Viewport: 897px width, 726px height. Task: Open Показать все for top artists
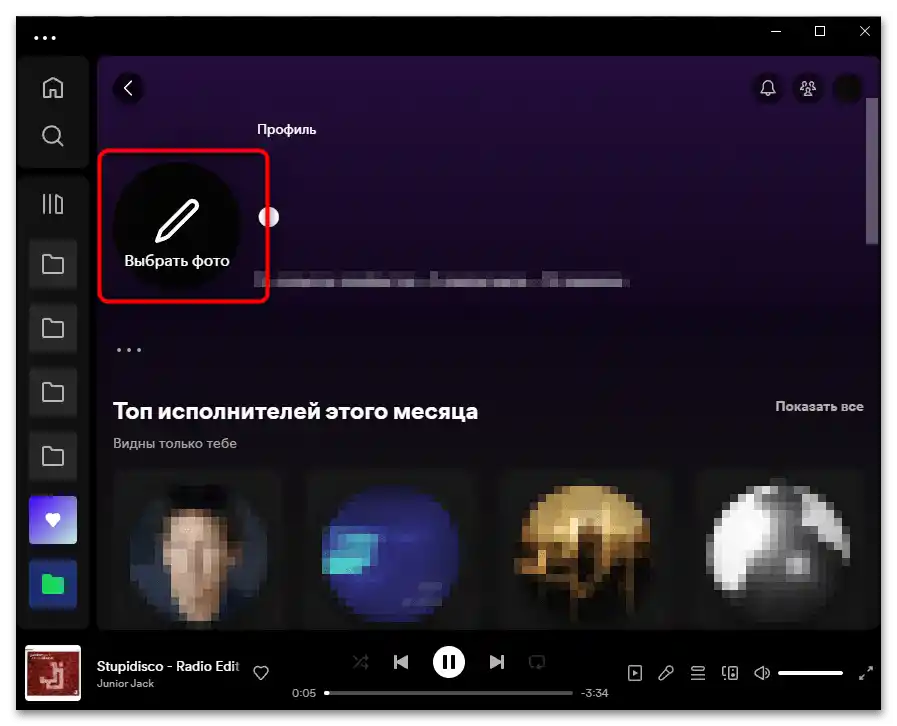point(822,406)
